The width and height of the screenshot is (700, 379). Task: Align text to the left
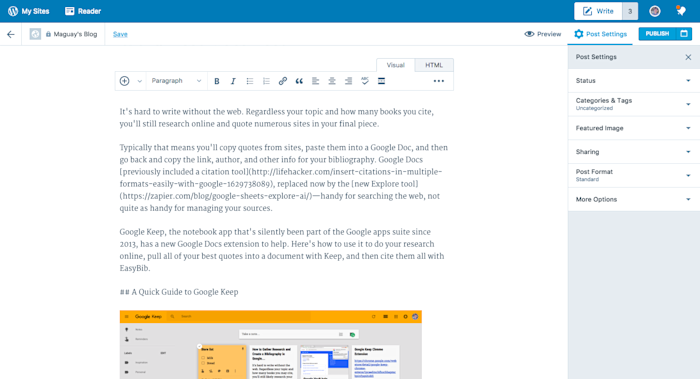pos(316,81)
